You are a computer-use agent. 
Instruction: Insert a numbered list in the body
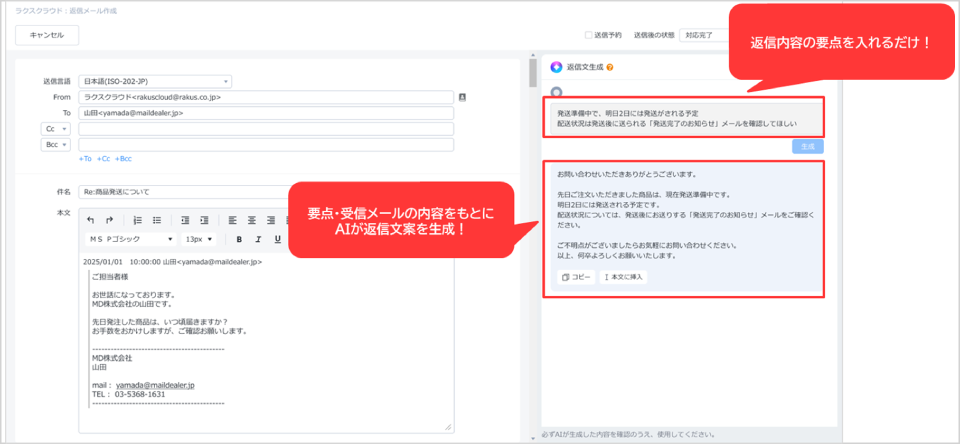138,220
